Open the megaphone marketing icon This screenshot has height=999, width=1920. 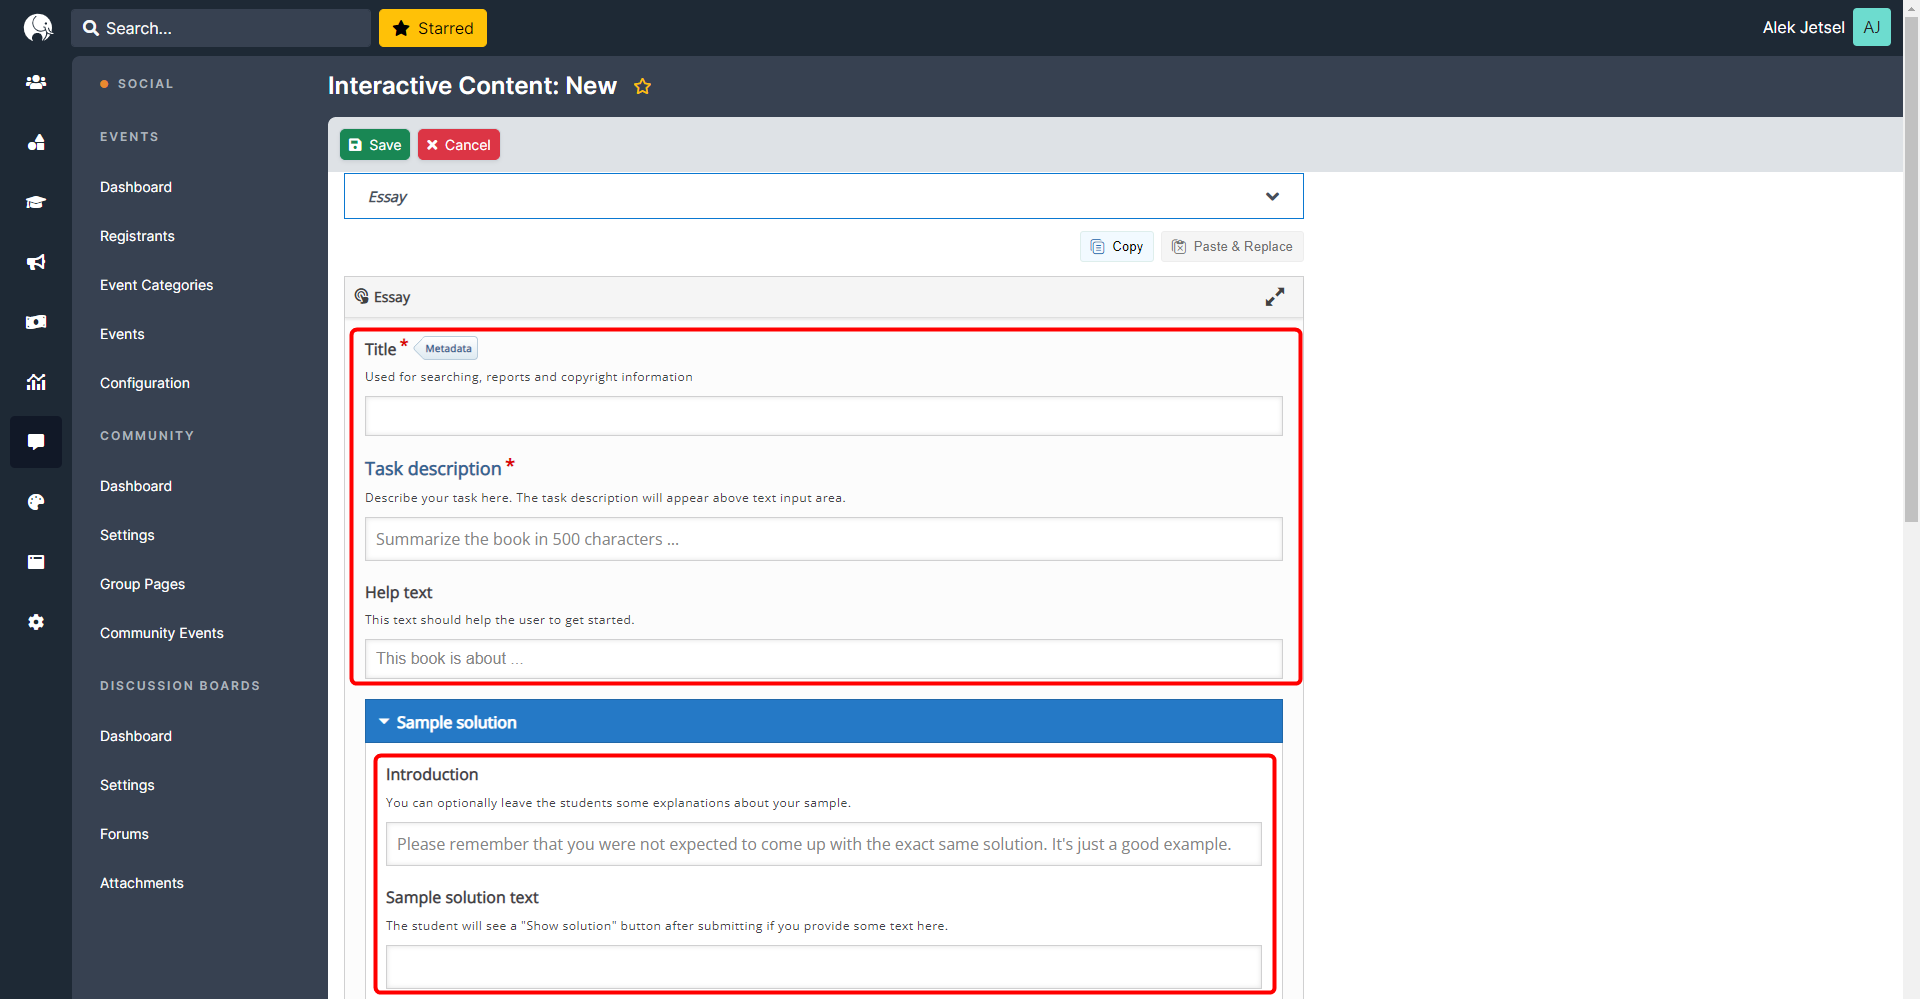[36, 262]
